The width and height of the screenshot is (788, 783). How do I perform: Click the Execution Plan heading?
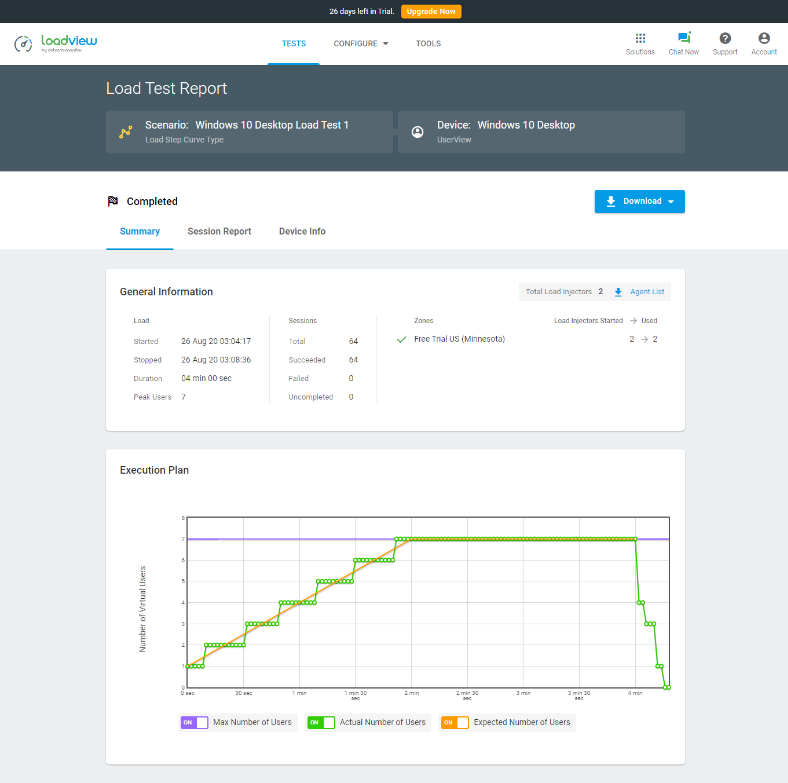(x=154, y=470)
